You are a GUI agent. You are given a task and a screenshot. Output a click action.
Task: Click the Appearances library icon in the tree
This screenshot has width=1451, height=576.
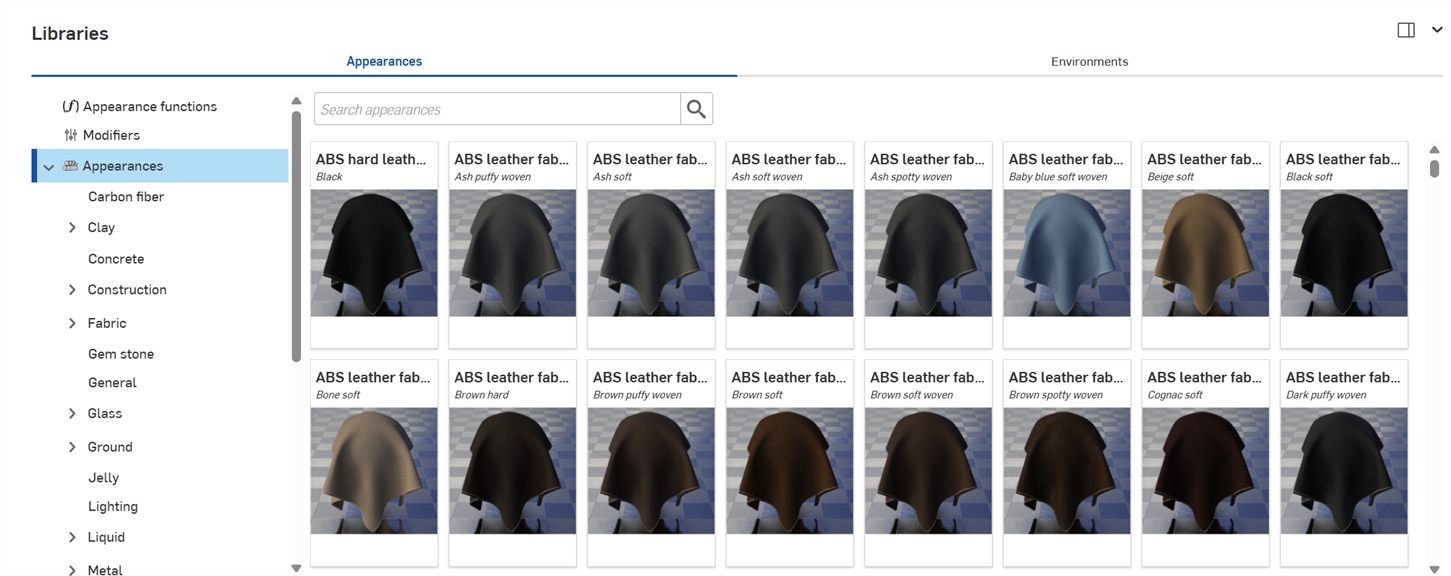(70, 166)
